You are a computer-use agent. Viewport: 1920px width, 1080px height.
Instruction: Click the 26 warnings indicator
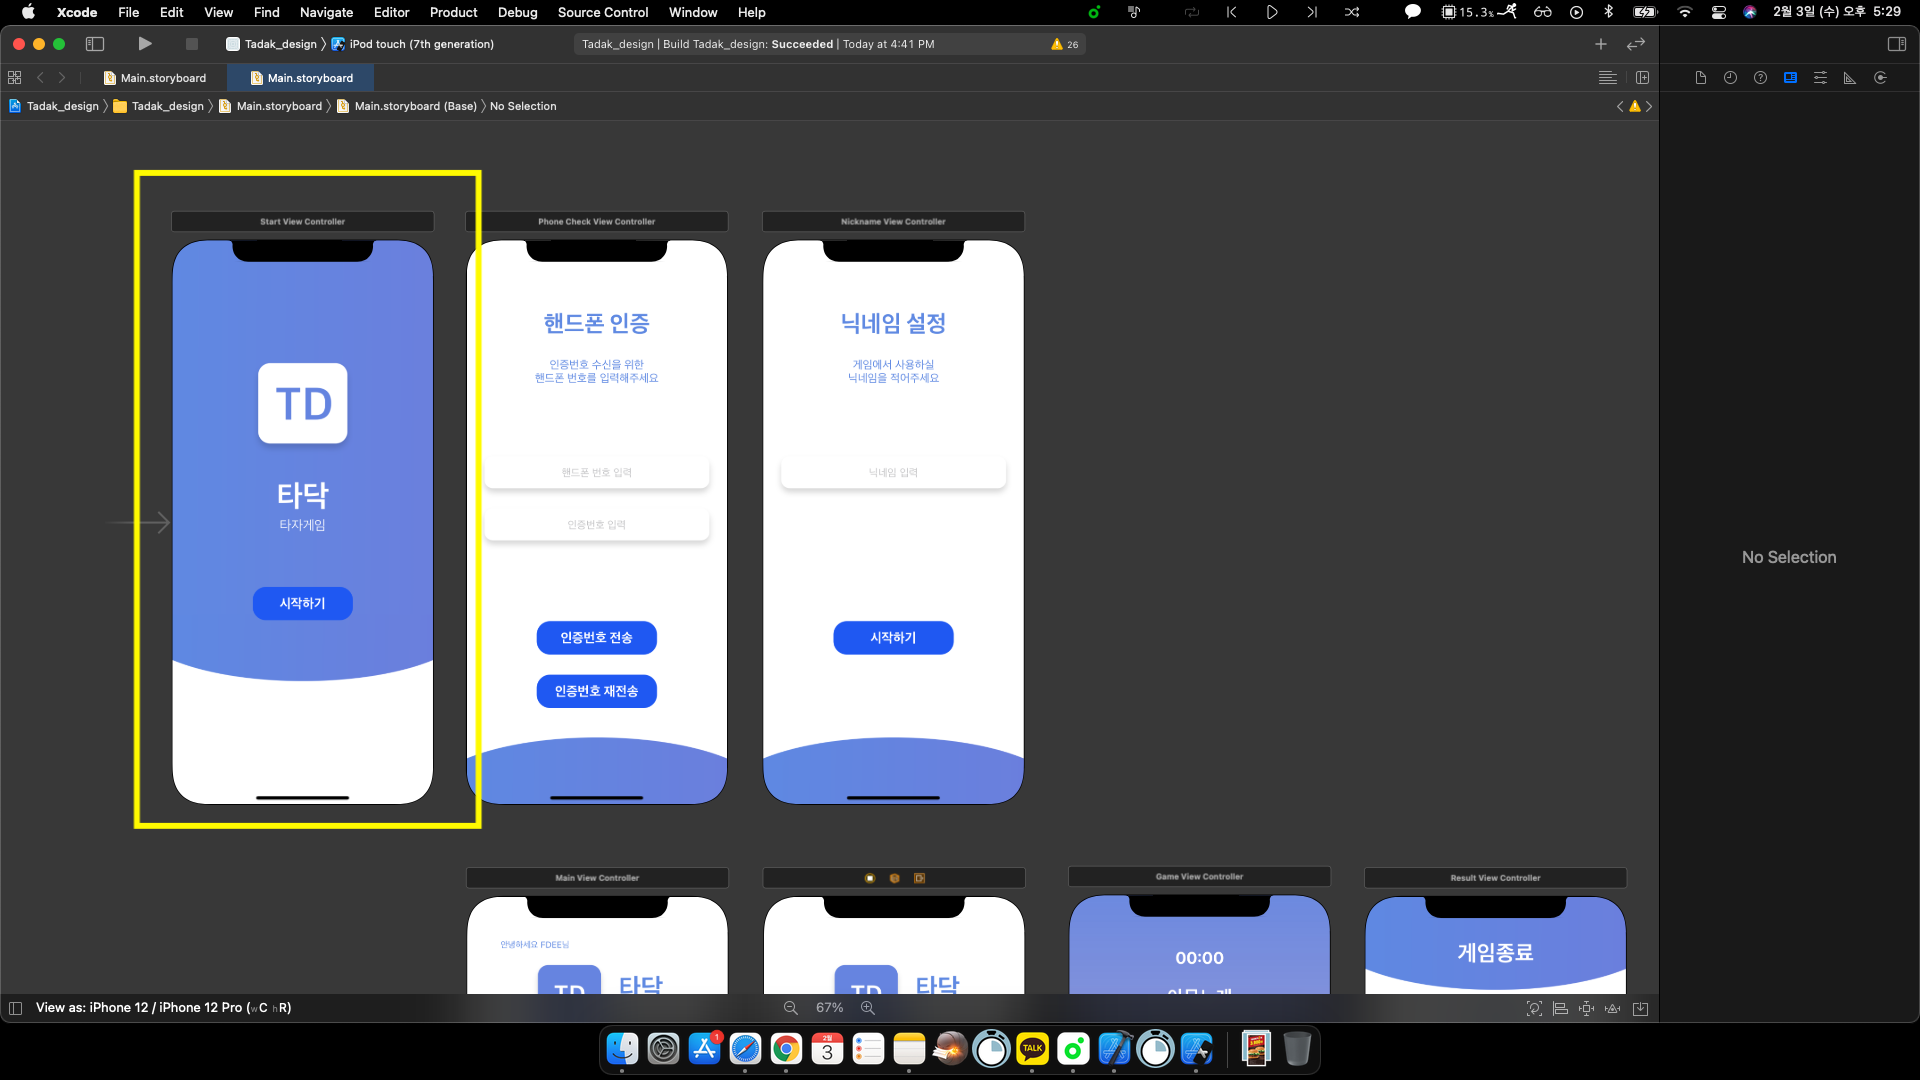click(x=1065, y=44)
